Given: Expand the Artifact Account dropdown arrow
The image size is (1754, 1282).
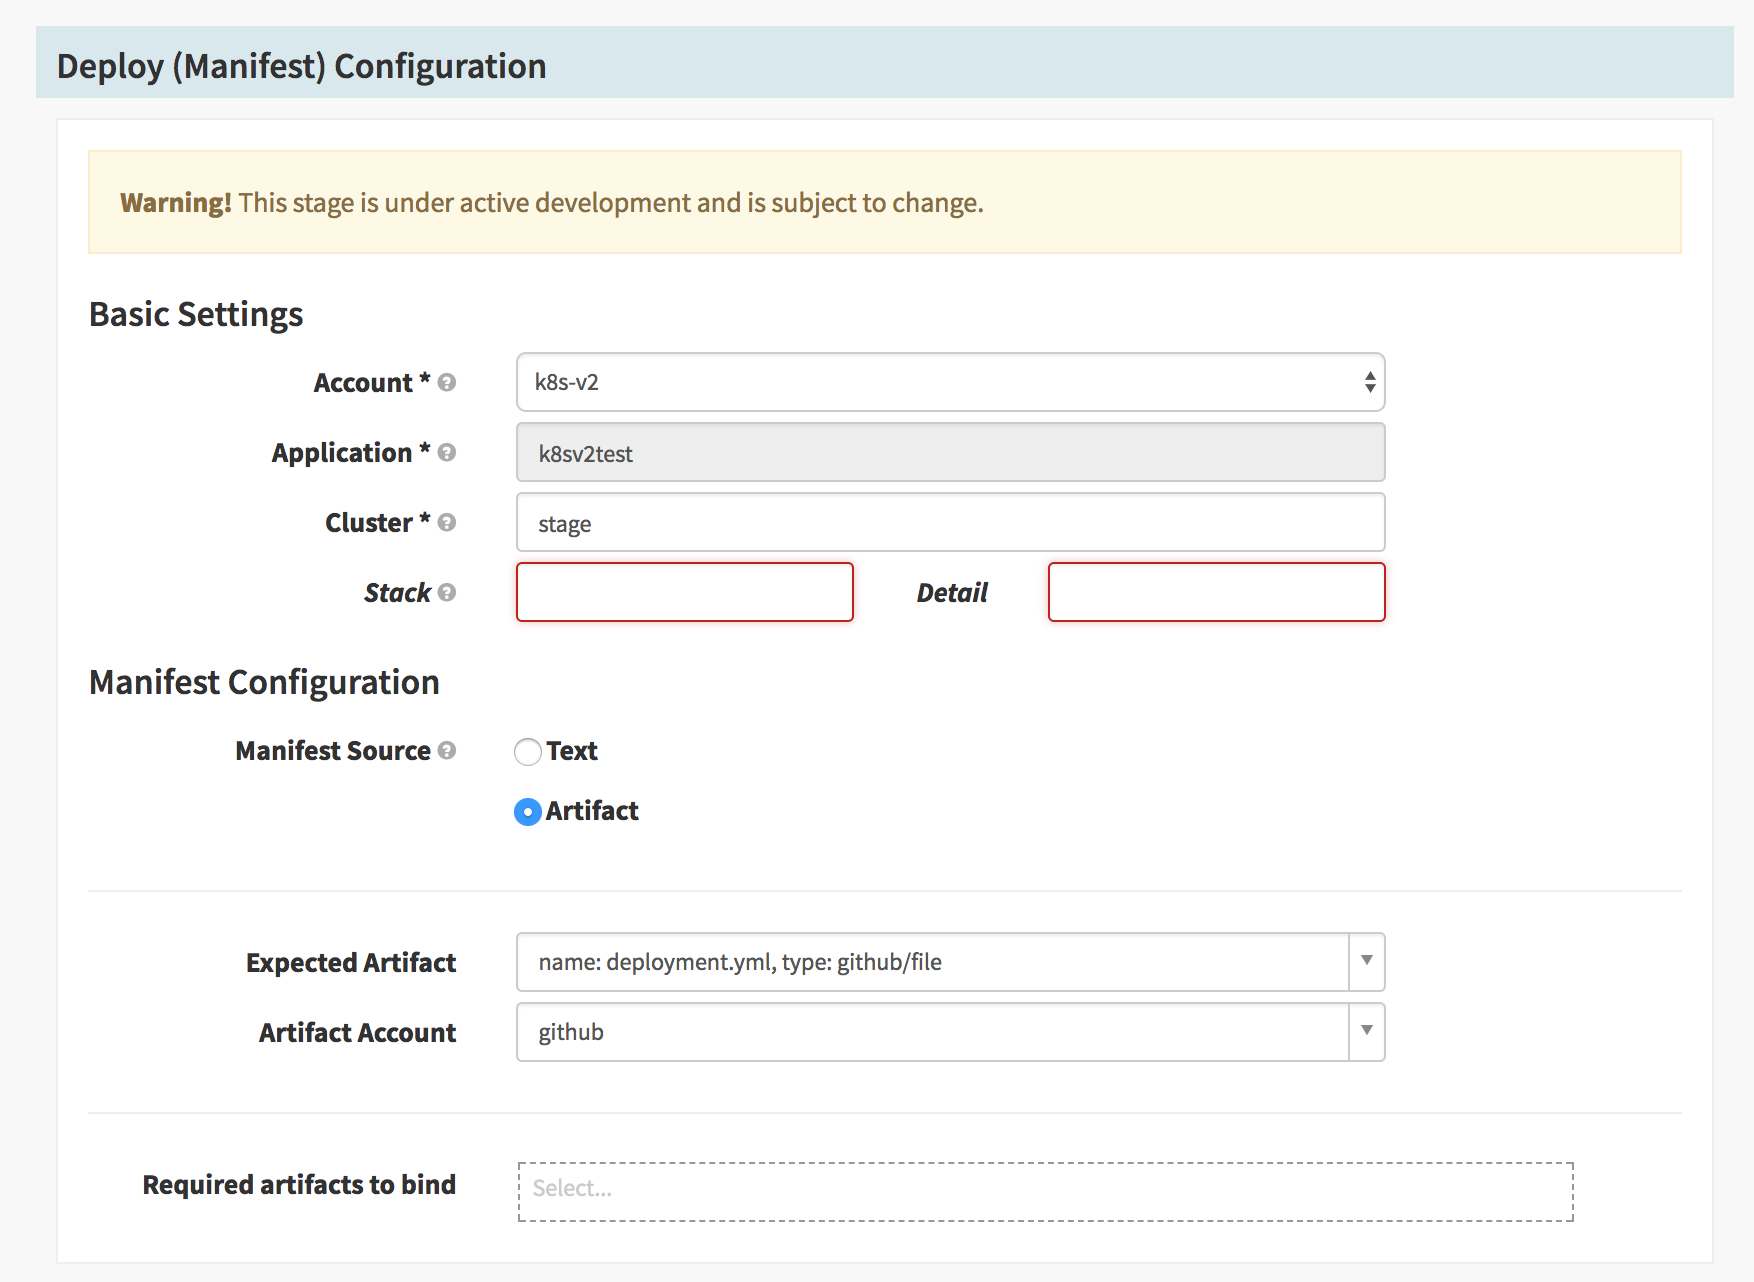Looking at the screenshot, I should coord(1366,1031).
